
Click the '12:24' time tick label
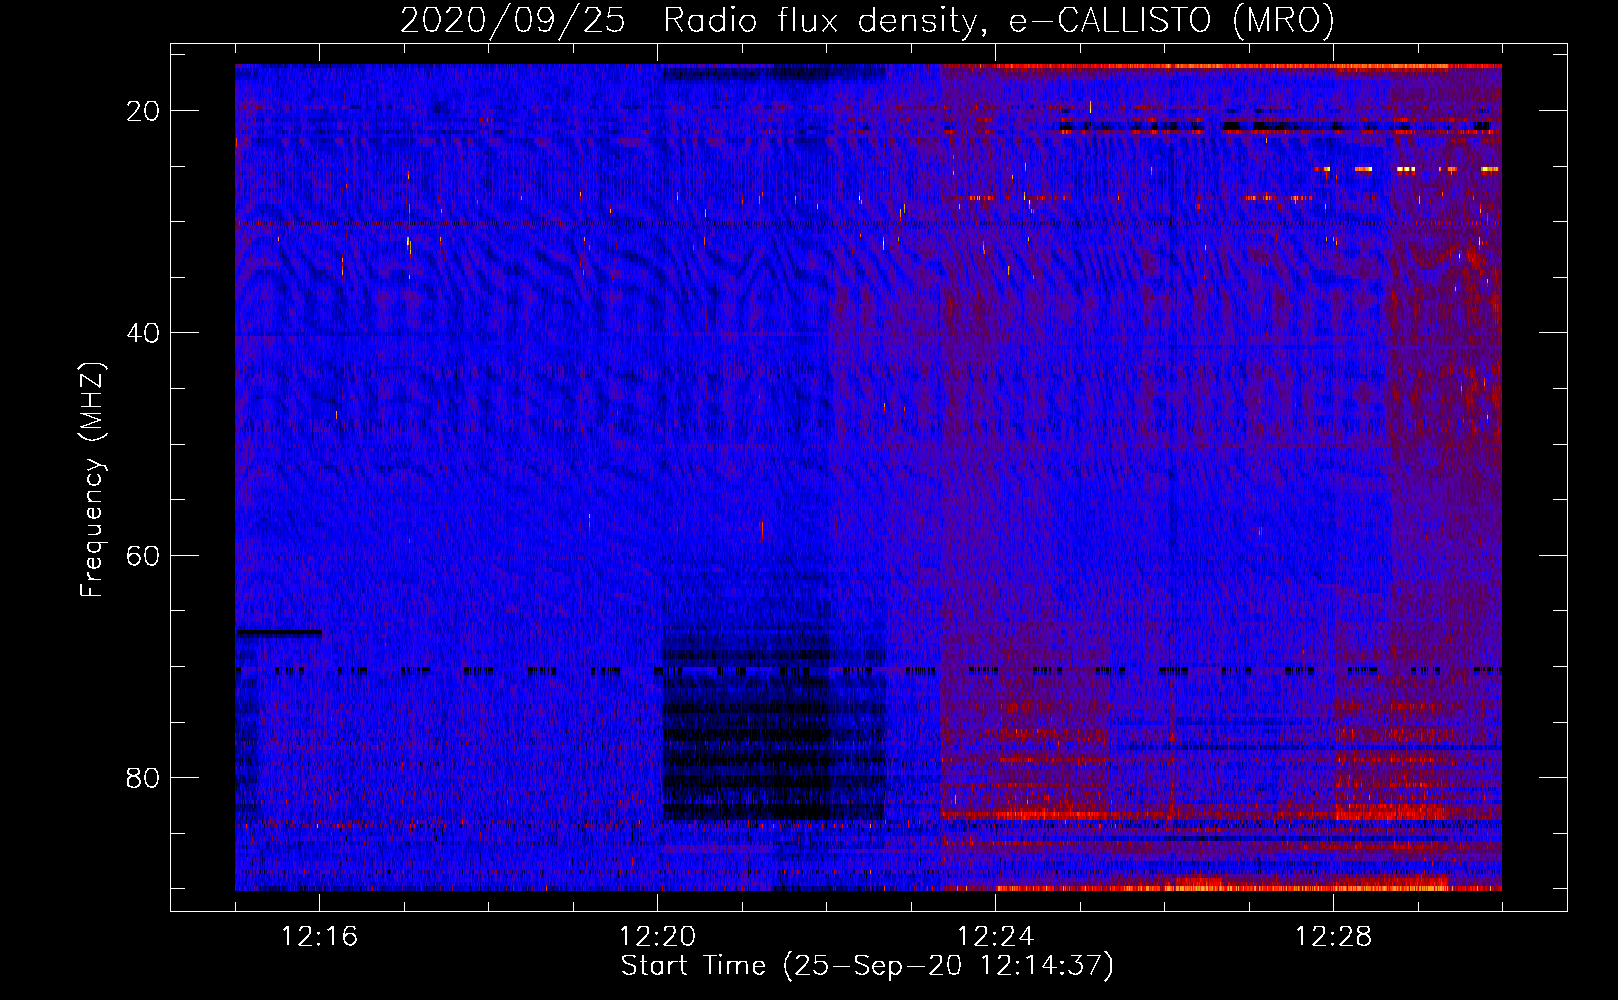[x=995, y=937]
